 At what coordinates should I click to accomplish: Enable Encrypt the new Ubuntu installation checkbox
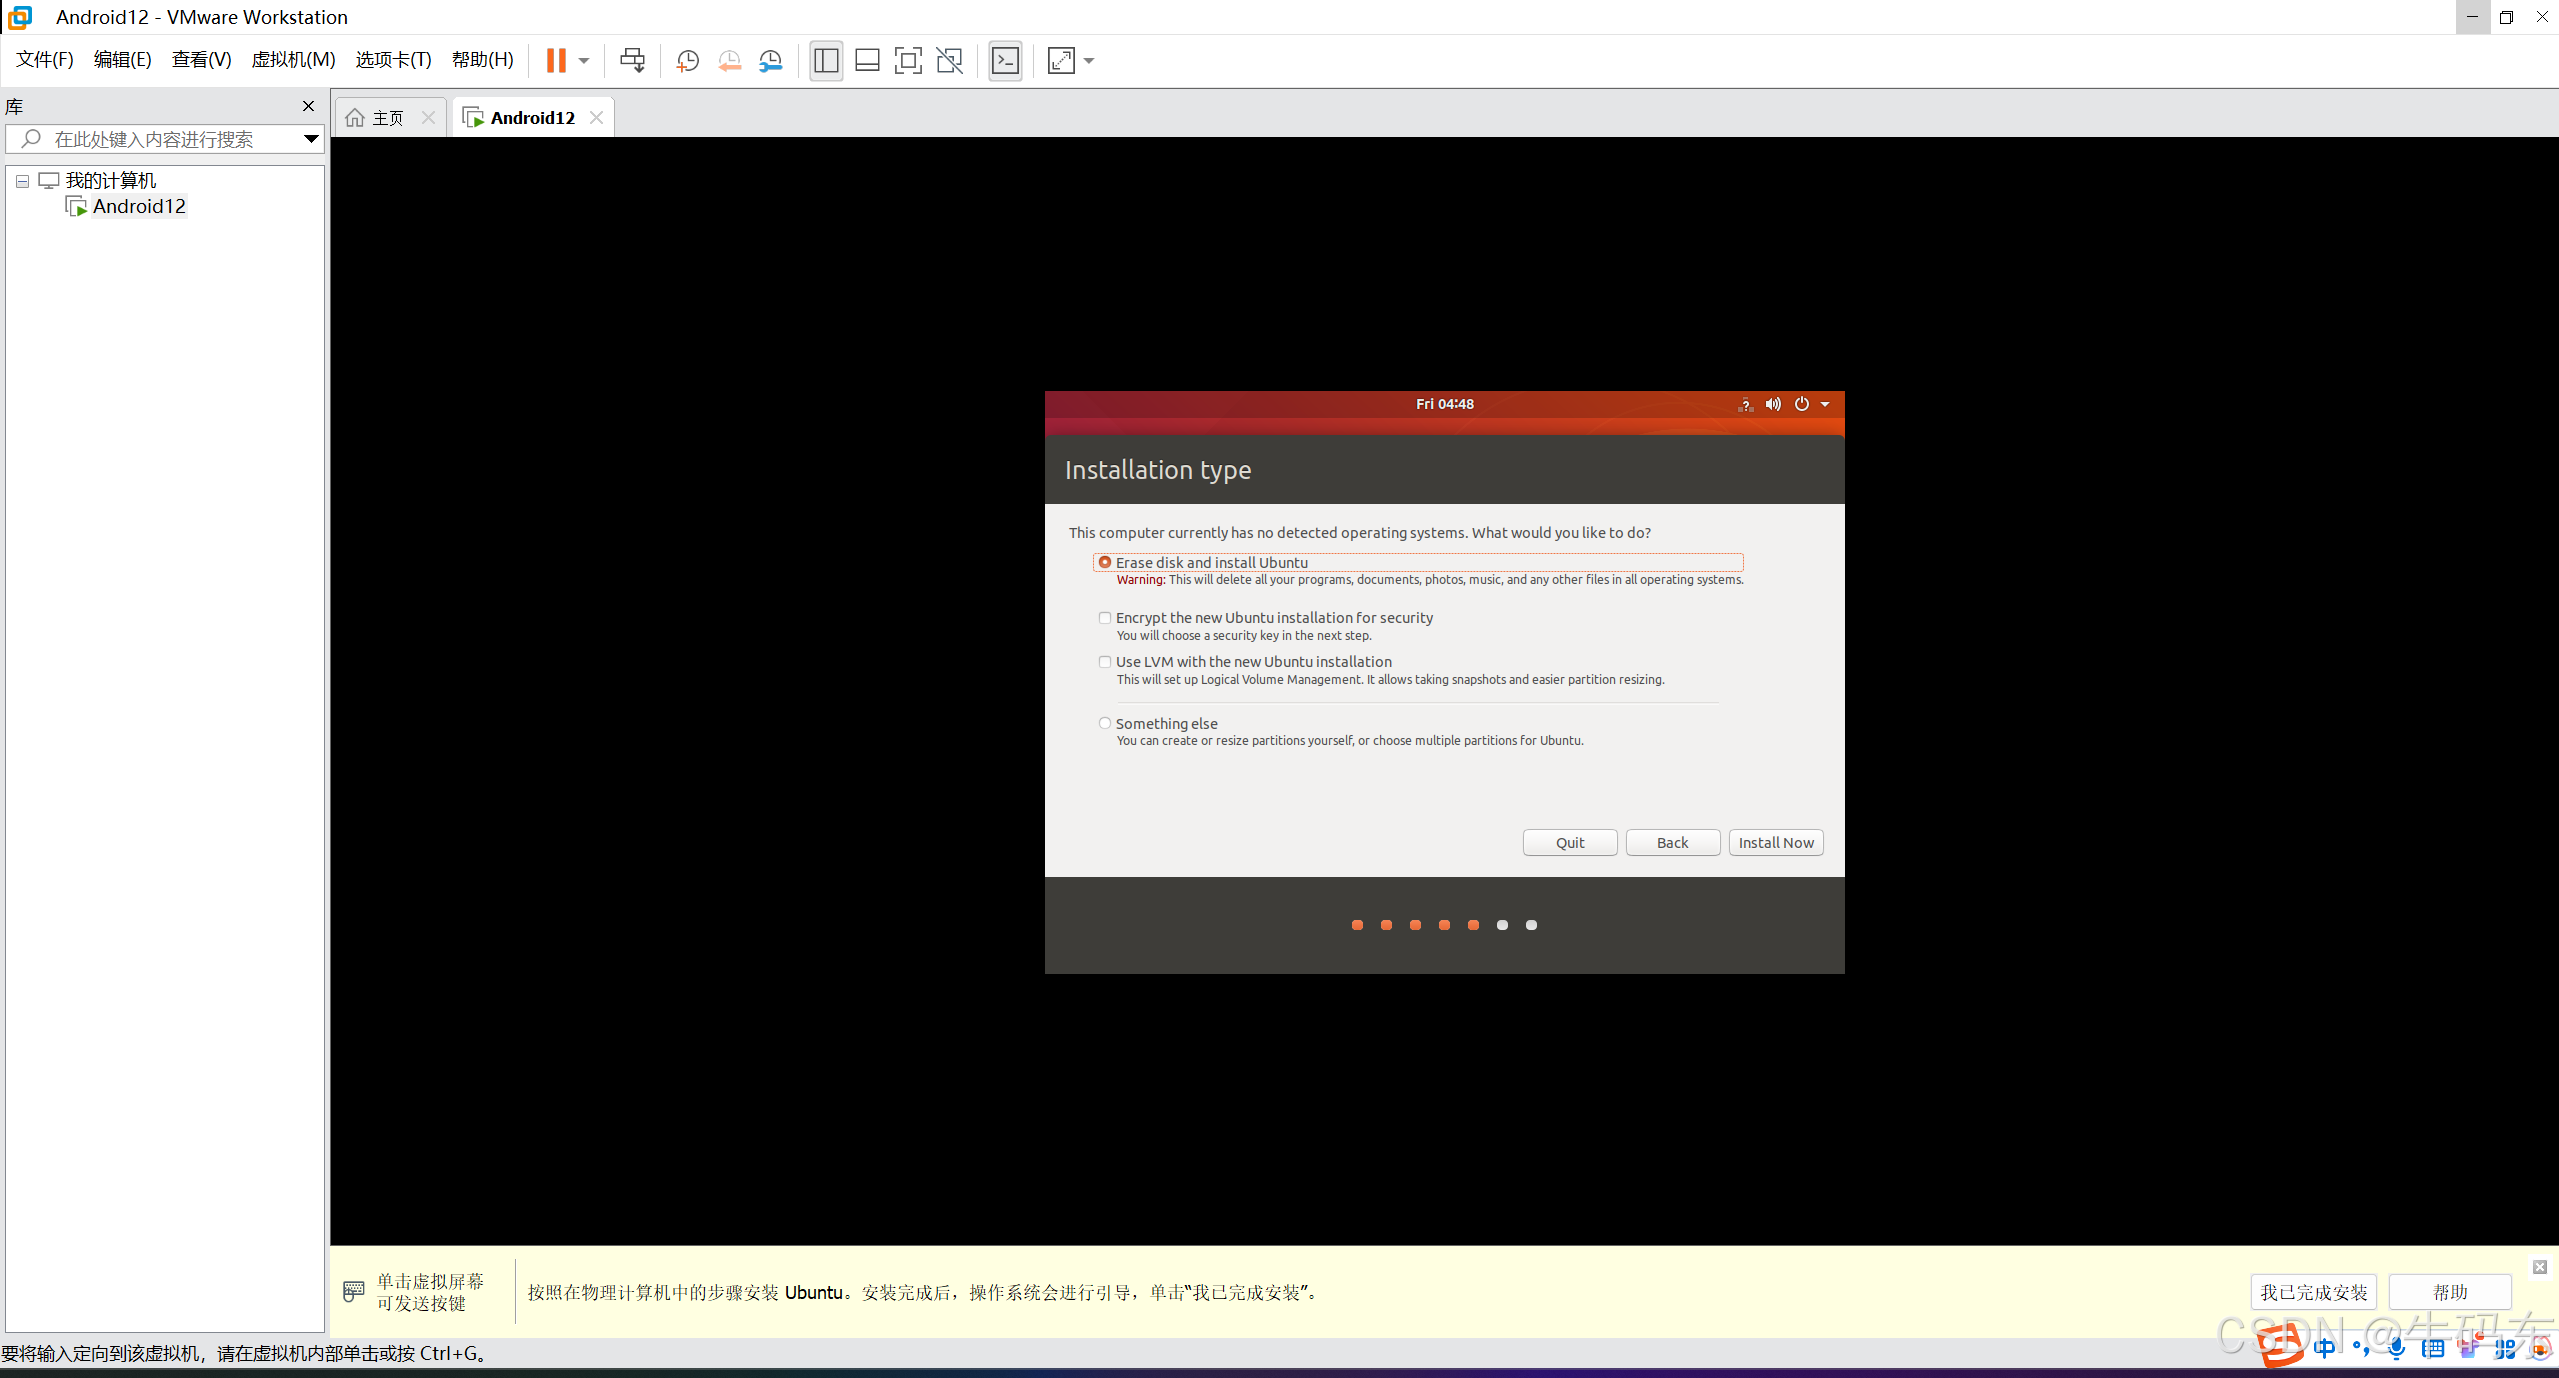point(1105,618)
